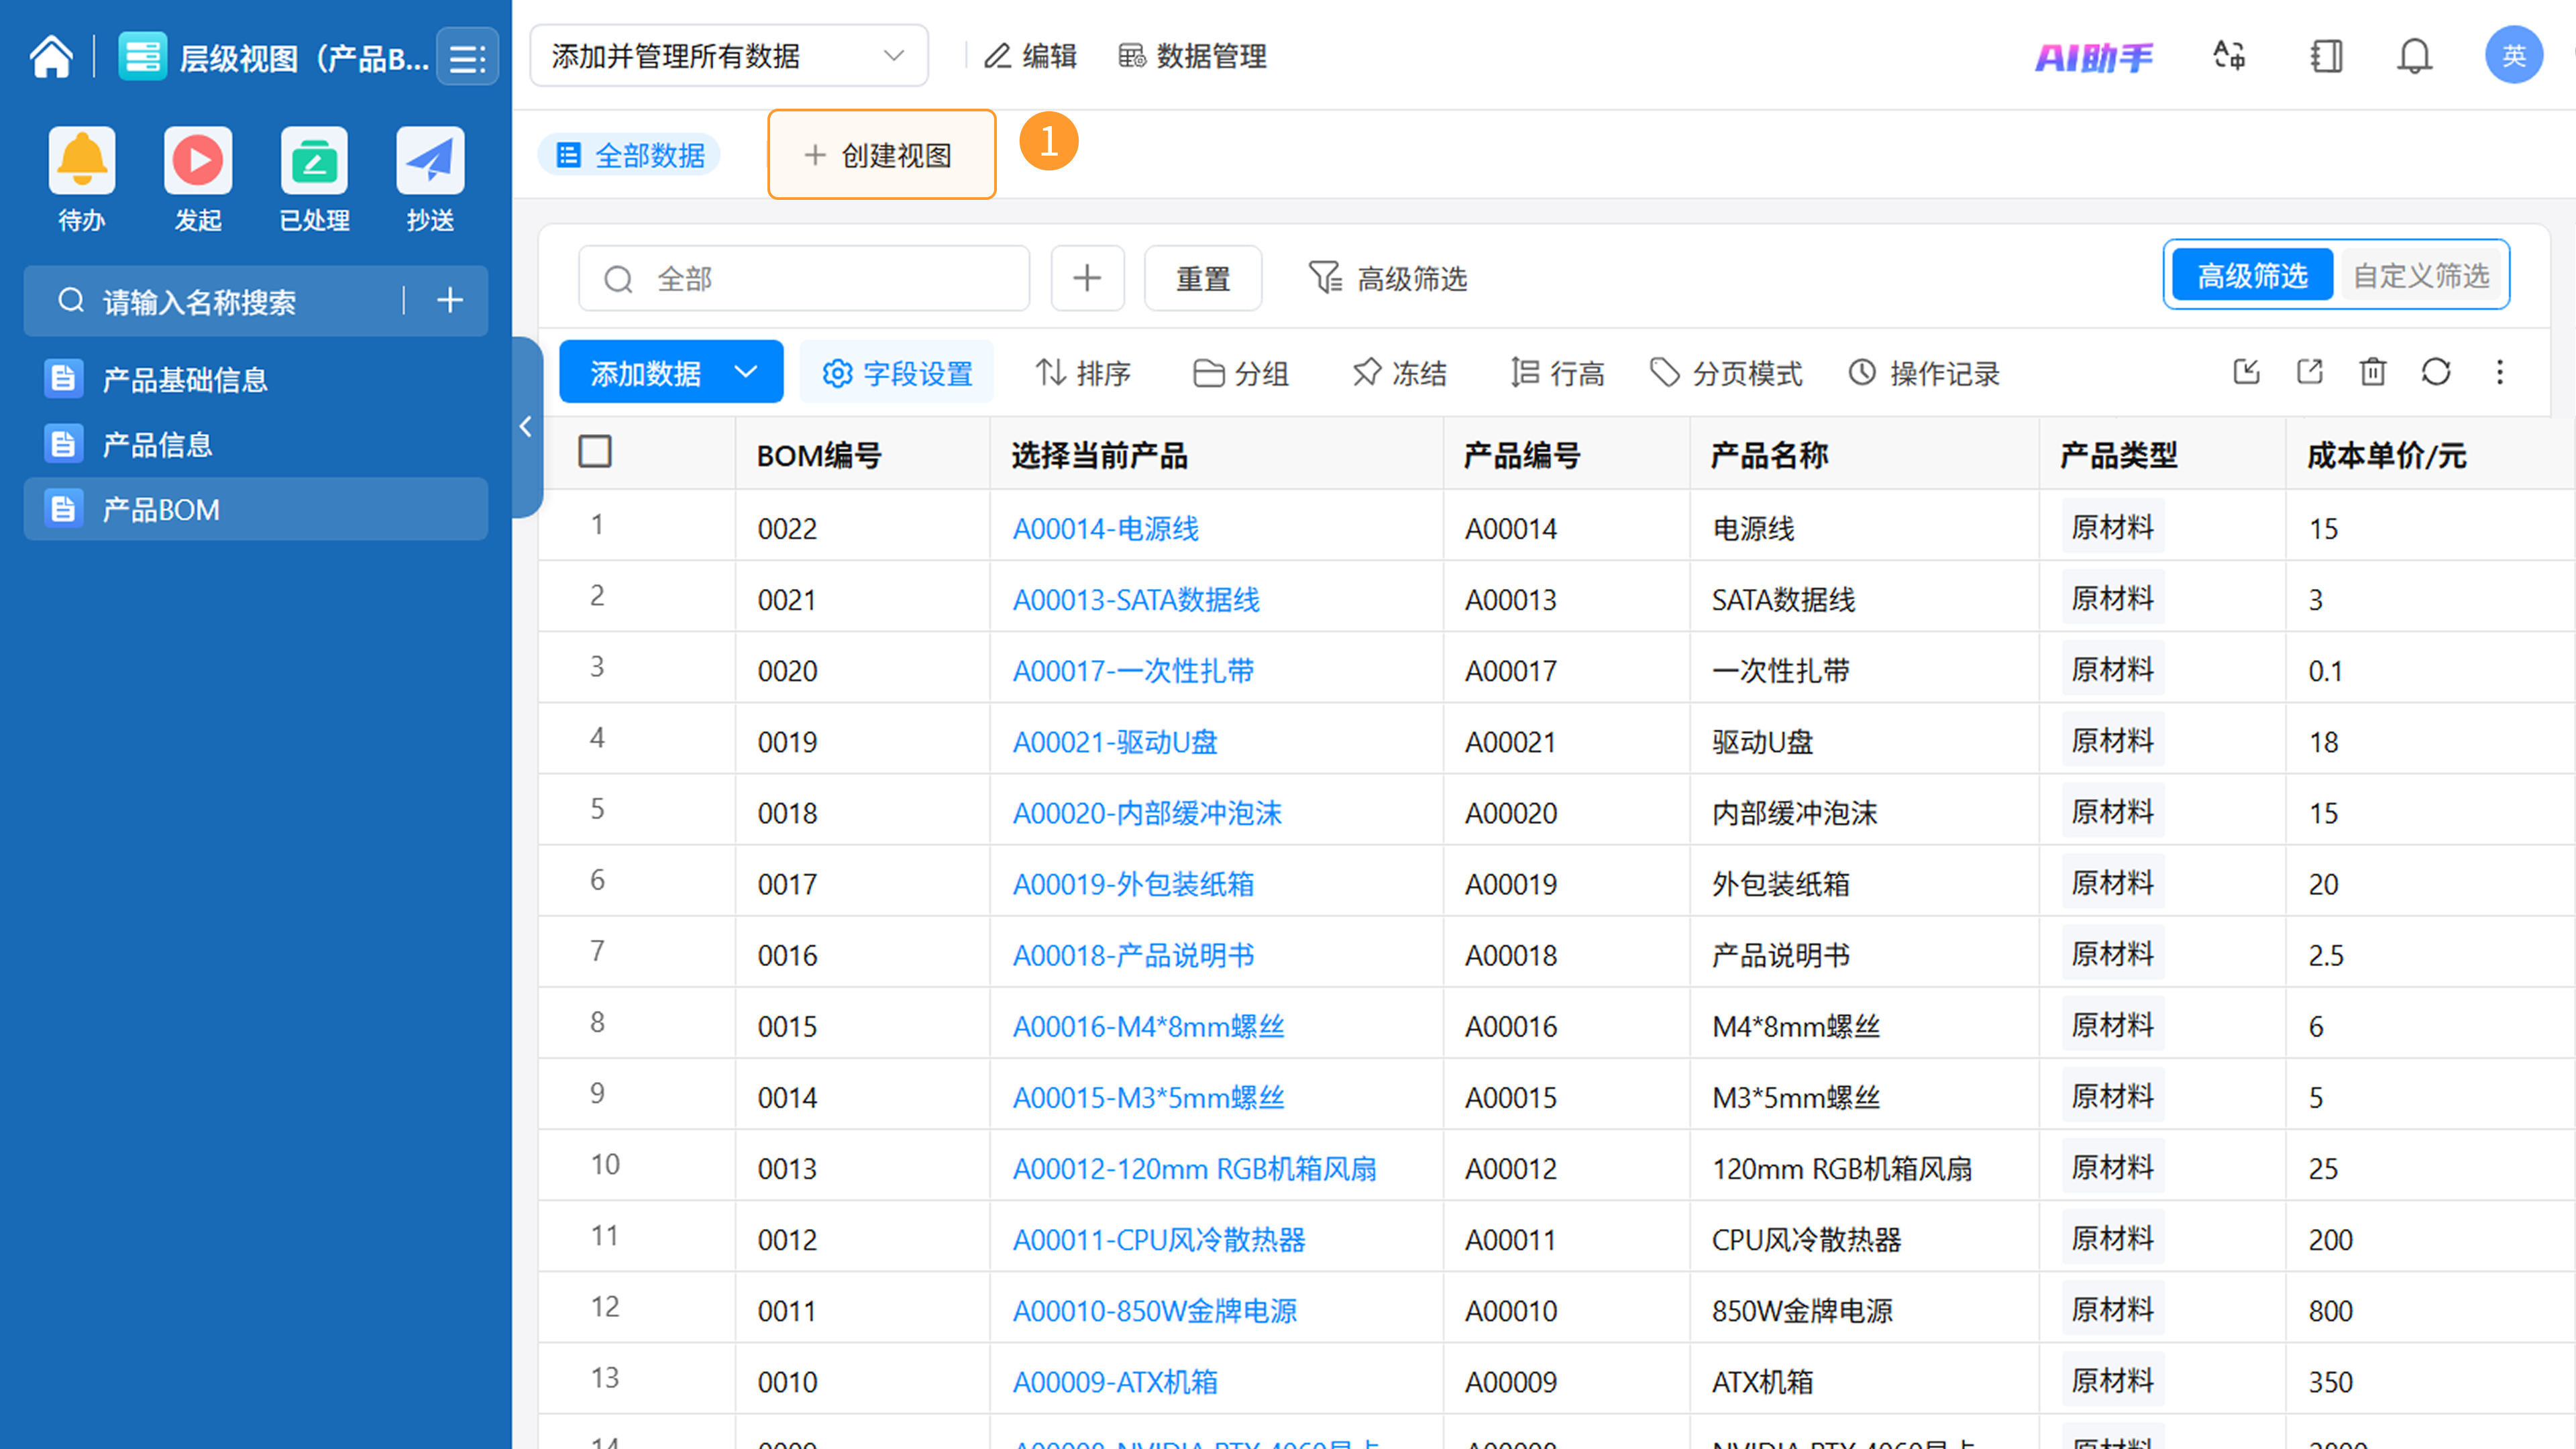Open 产品信息 in the sidebar
This screenshot has width=2576, height=1449.
[158, 444]
